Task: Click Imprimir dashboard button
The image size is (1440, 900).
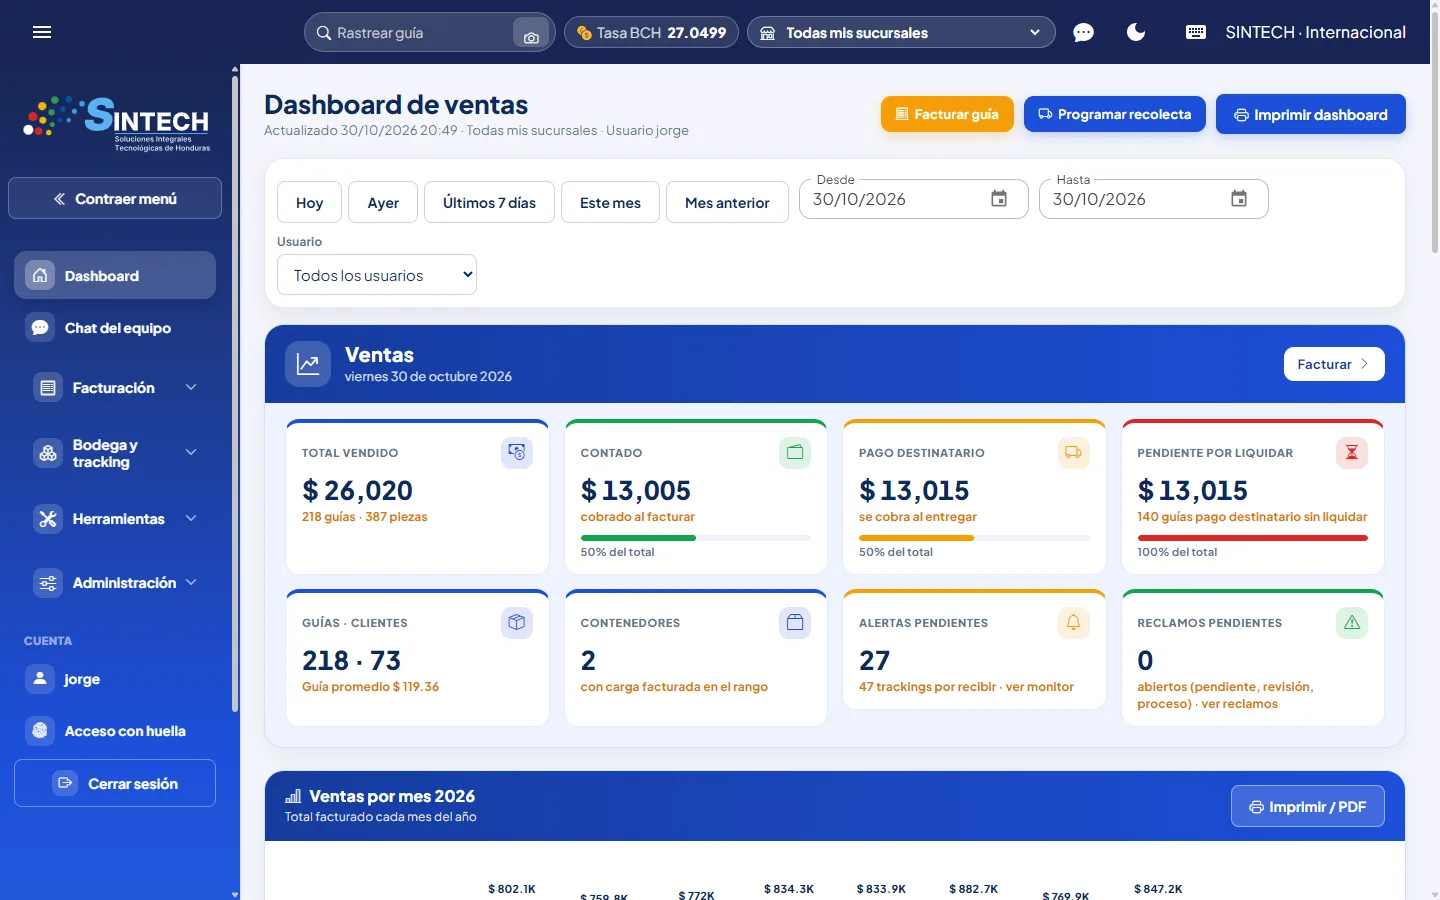Action: 1311,115
